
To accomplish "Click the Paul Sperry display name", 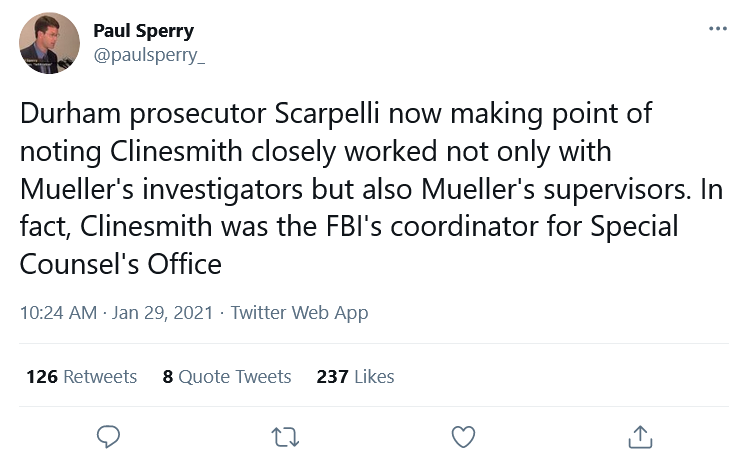I will (x=143, y=30).
